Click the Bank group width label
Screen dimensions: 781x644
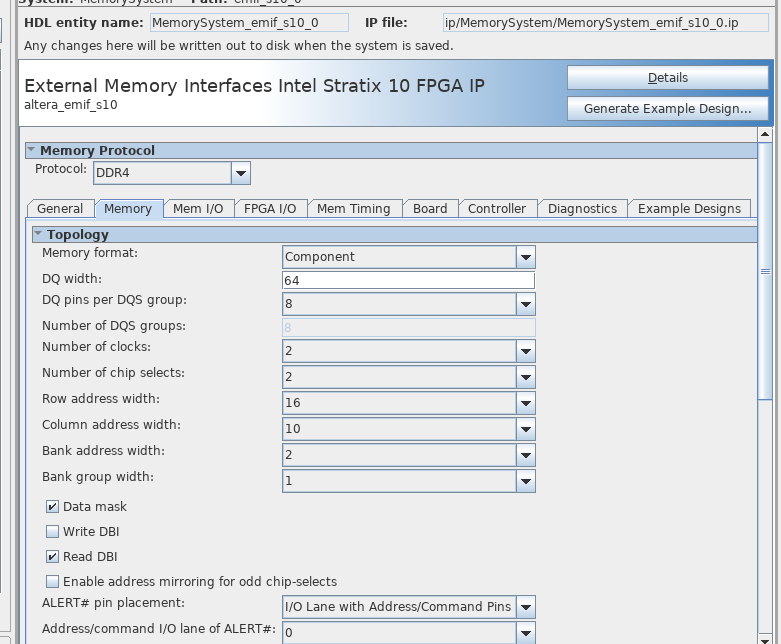click(x=98, y=477)
